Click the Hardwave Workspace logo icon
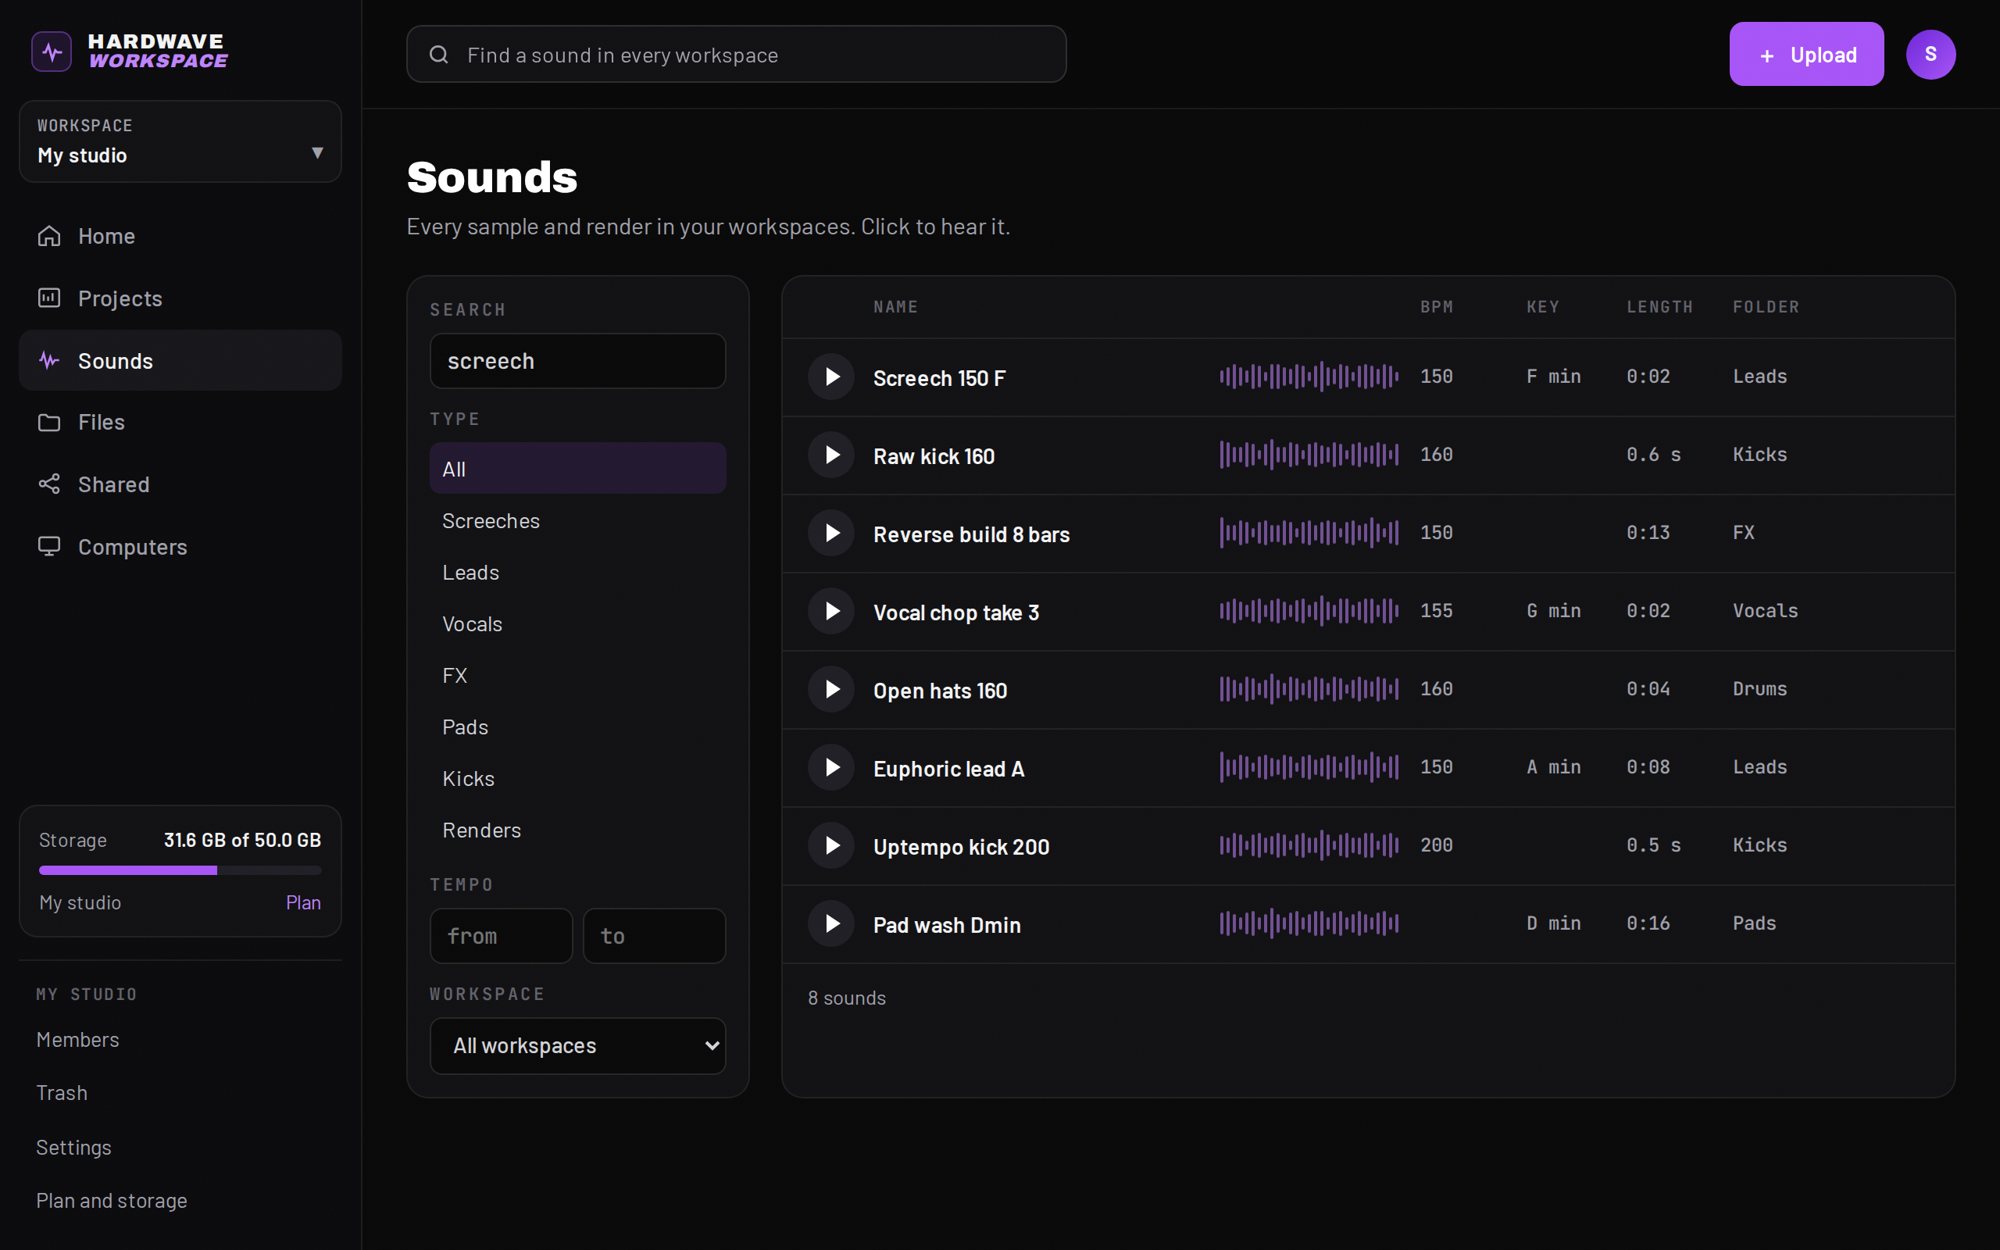 coord(51,51)
